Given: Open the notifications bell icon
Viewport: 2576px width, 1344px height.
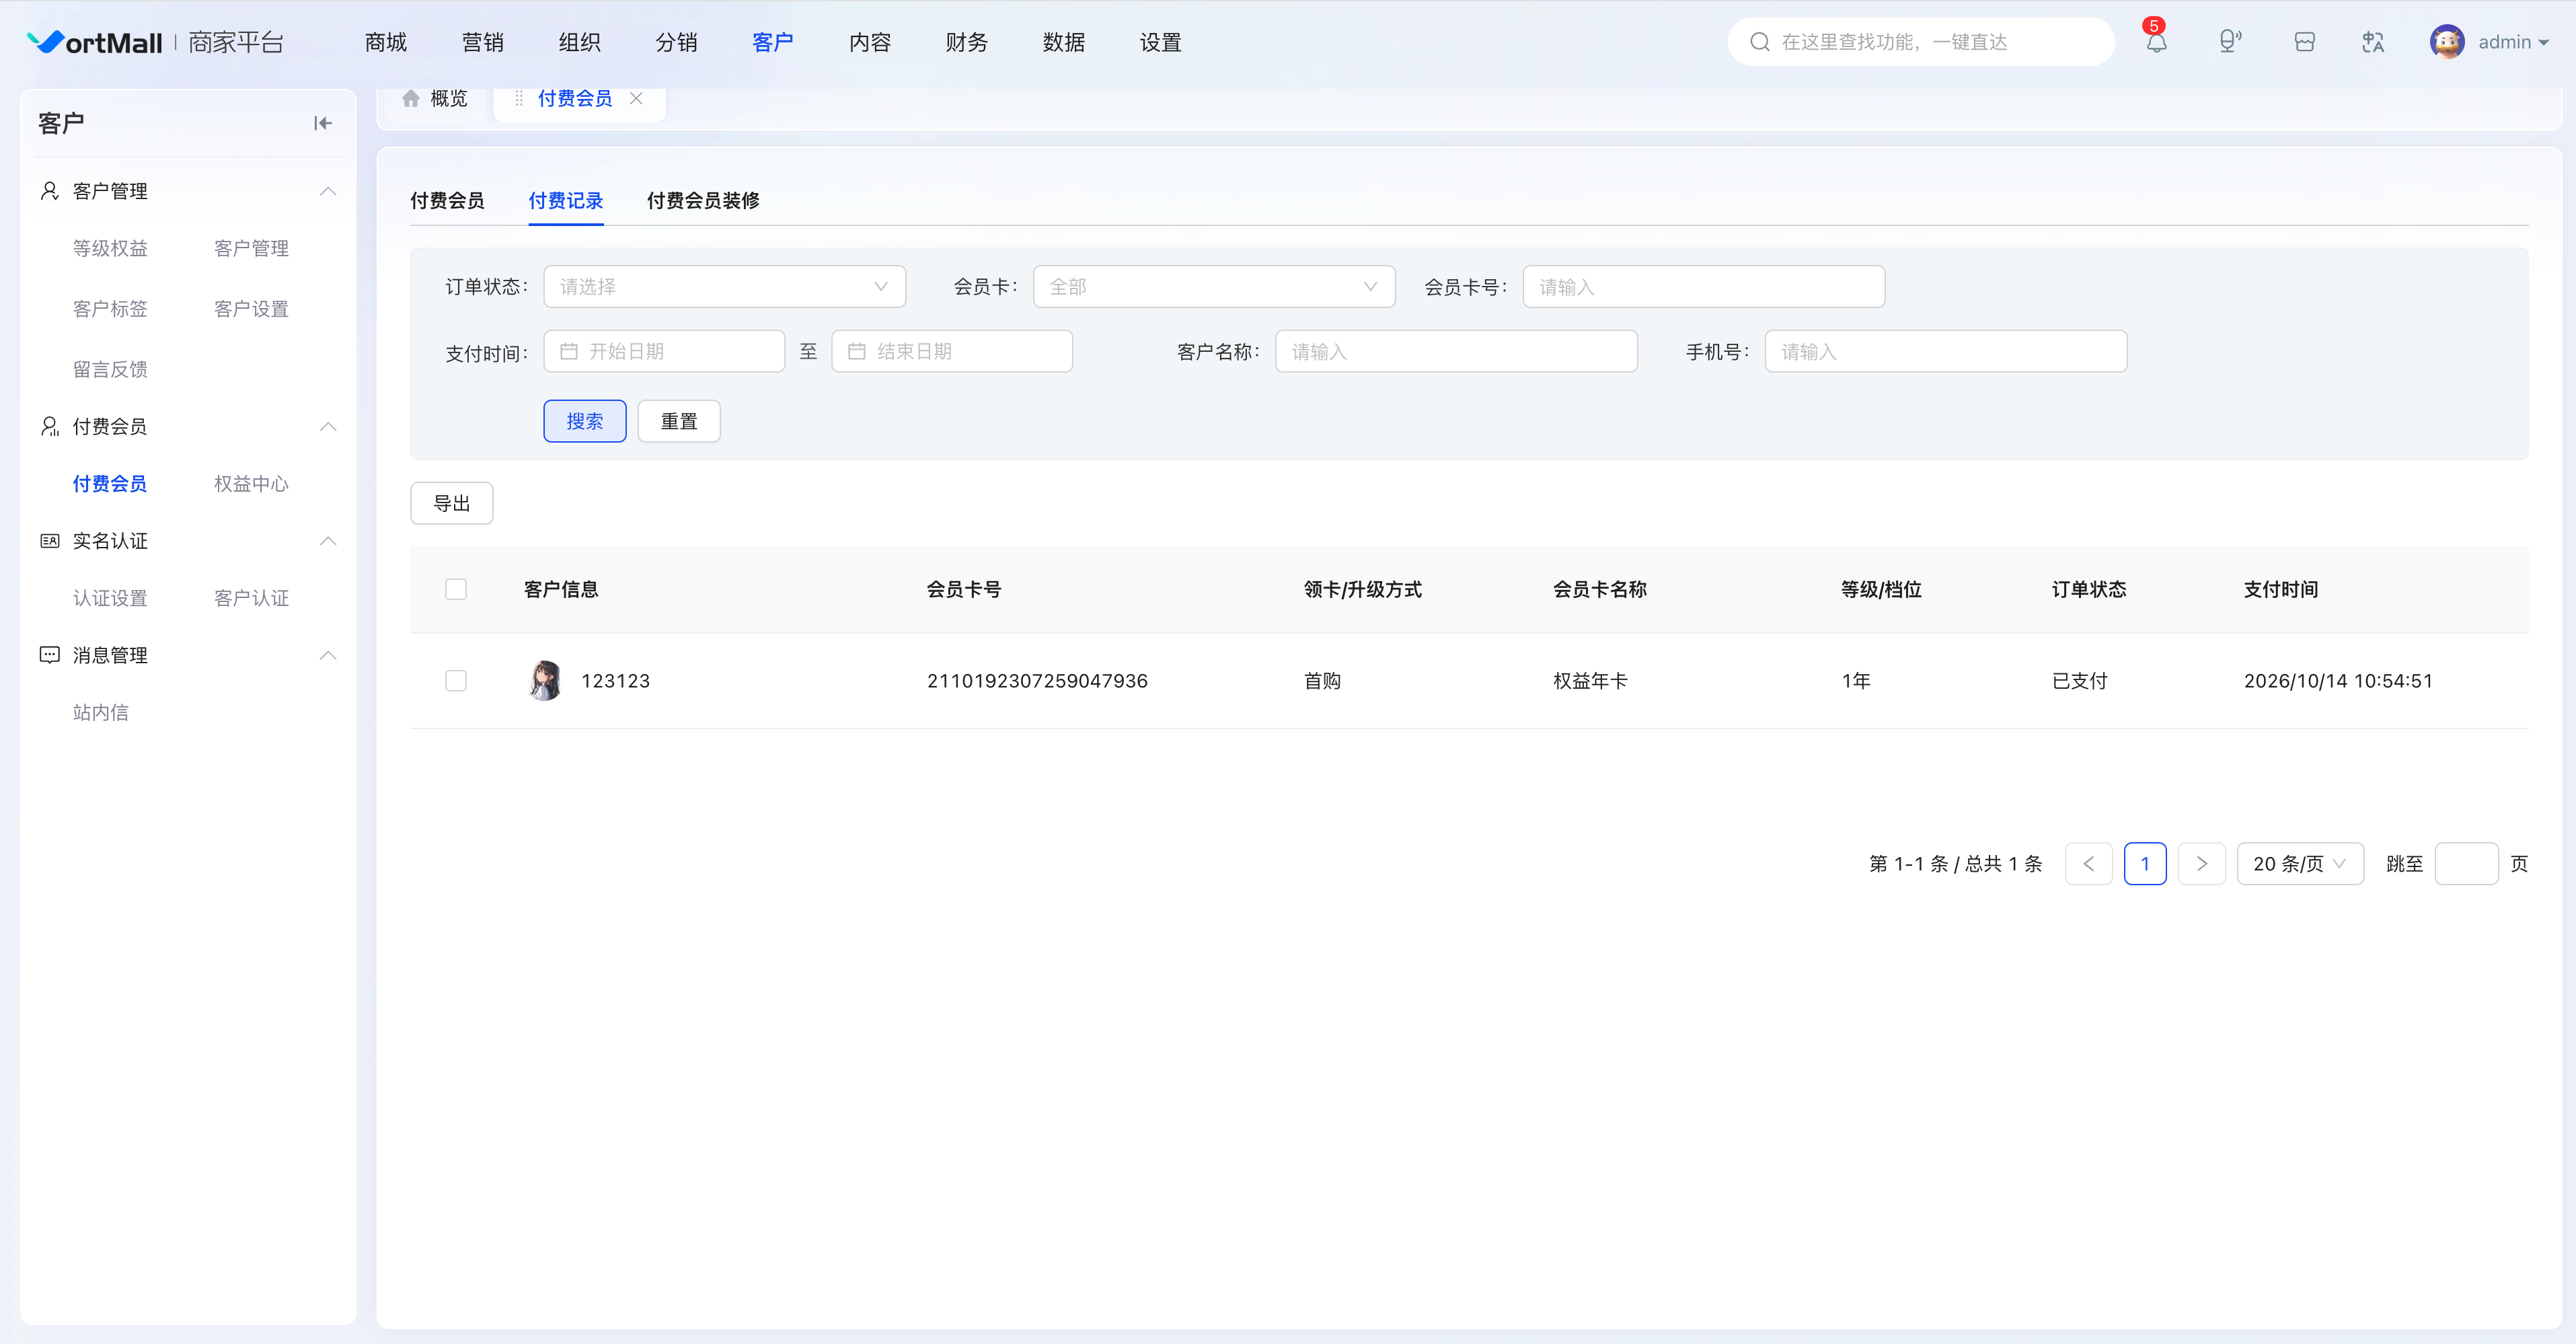Looking at the screenshot, I should point(2156,42).
